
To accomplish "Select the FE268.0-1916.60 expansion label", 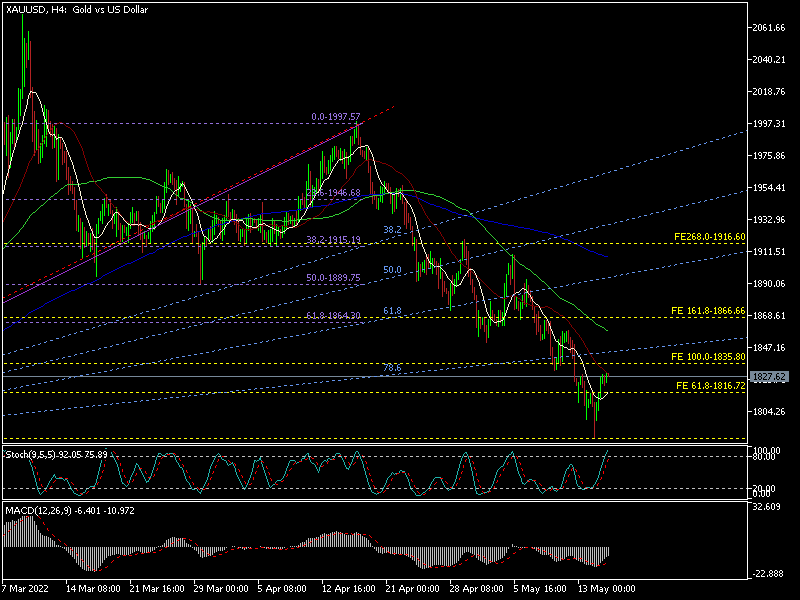I will [709, 237].
